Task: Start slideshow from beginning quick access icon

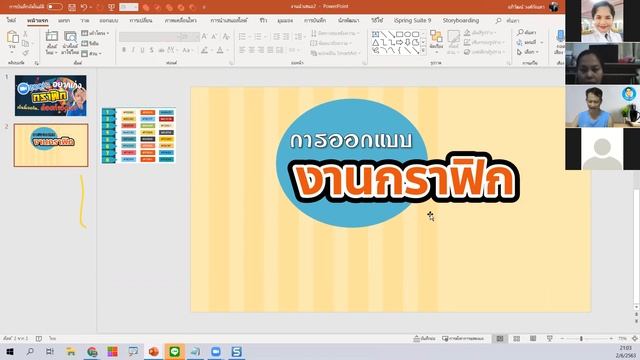Action: coord(111,7)
